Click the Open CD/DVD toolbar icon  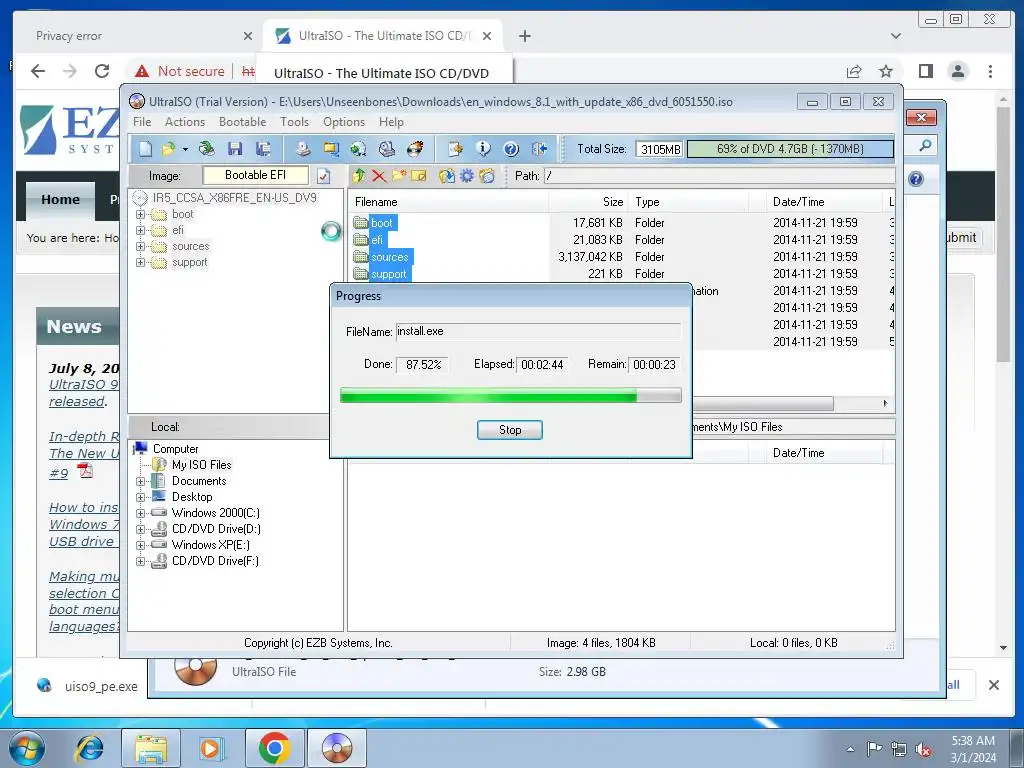[x=206, y=149]
